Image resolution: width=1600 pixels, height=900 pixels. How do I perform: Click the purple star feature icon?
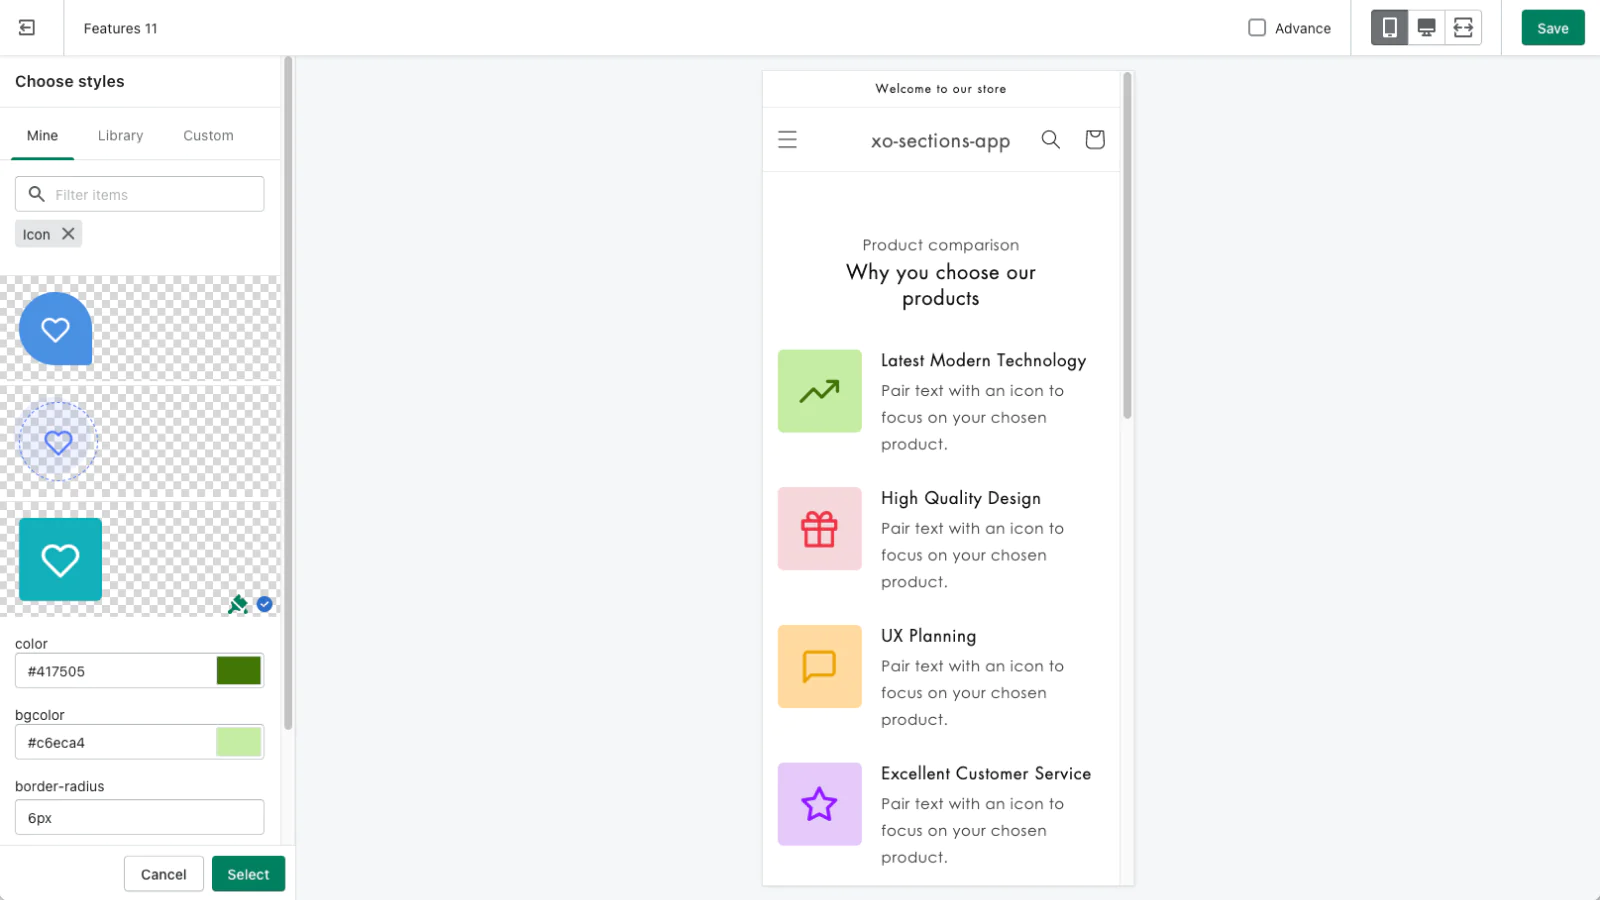(819, 804)
